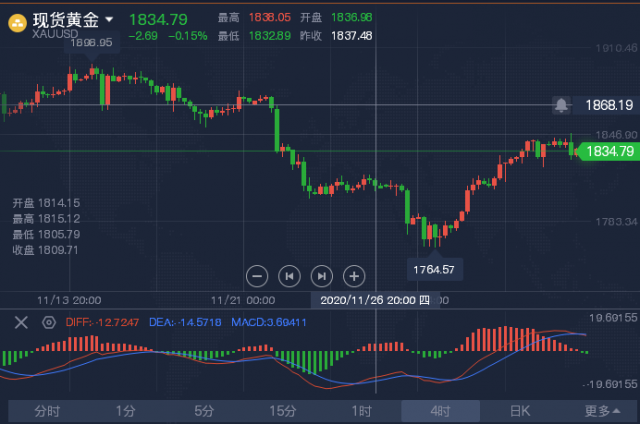
Task: Zoom in the chart with the plus button
Action: click(x=354, y=276)
